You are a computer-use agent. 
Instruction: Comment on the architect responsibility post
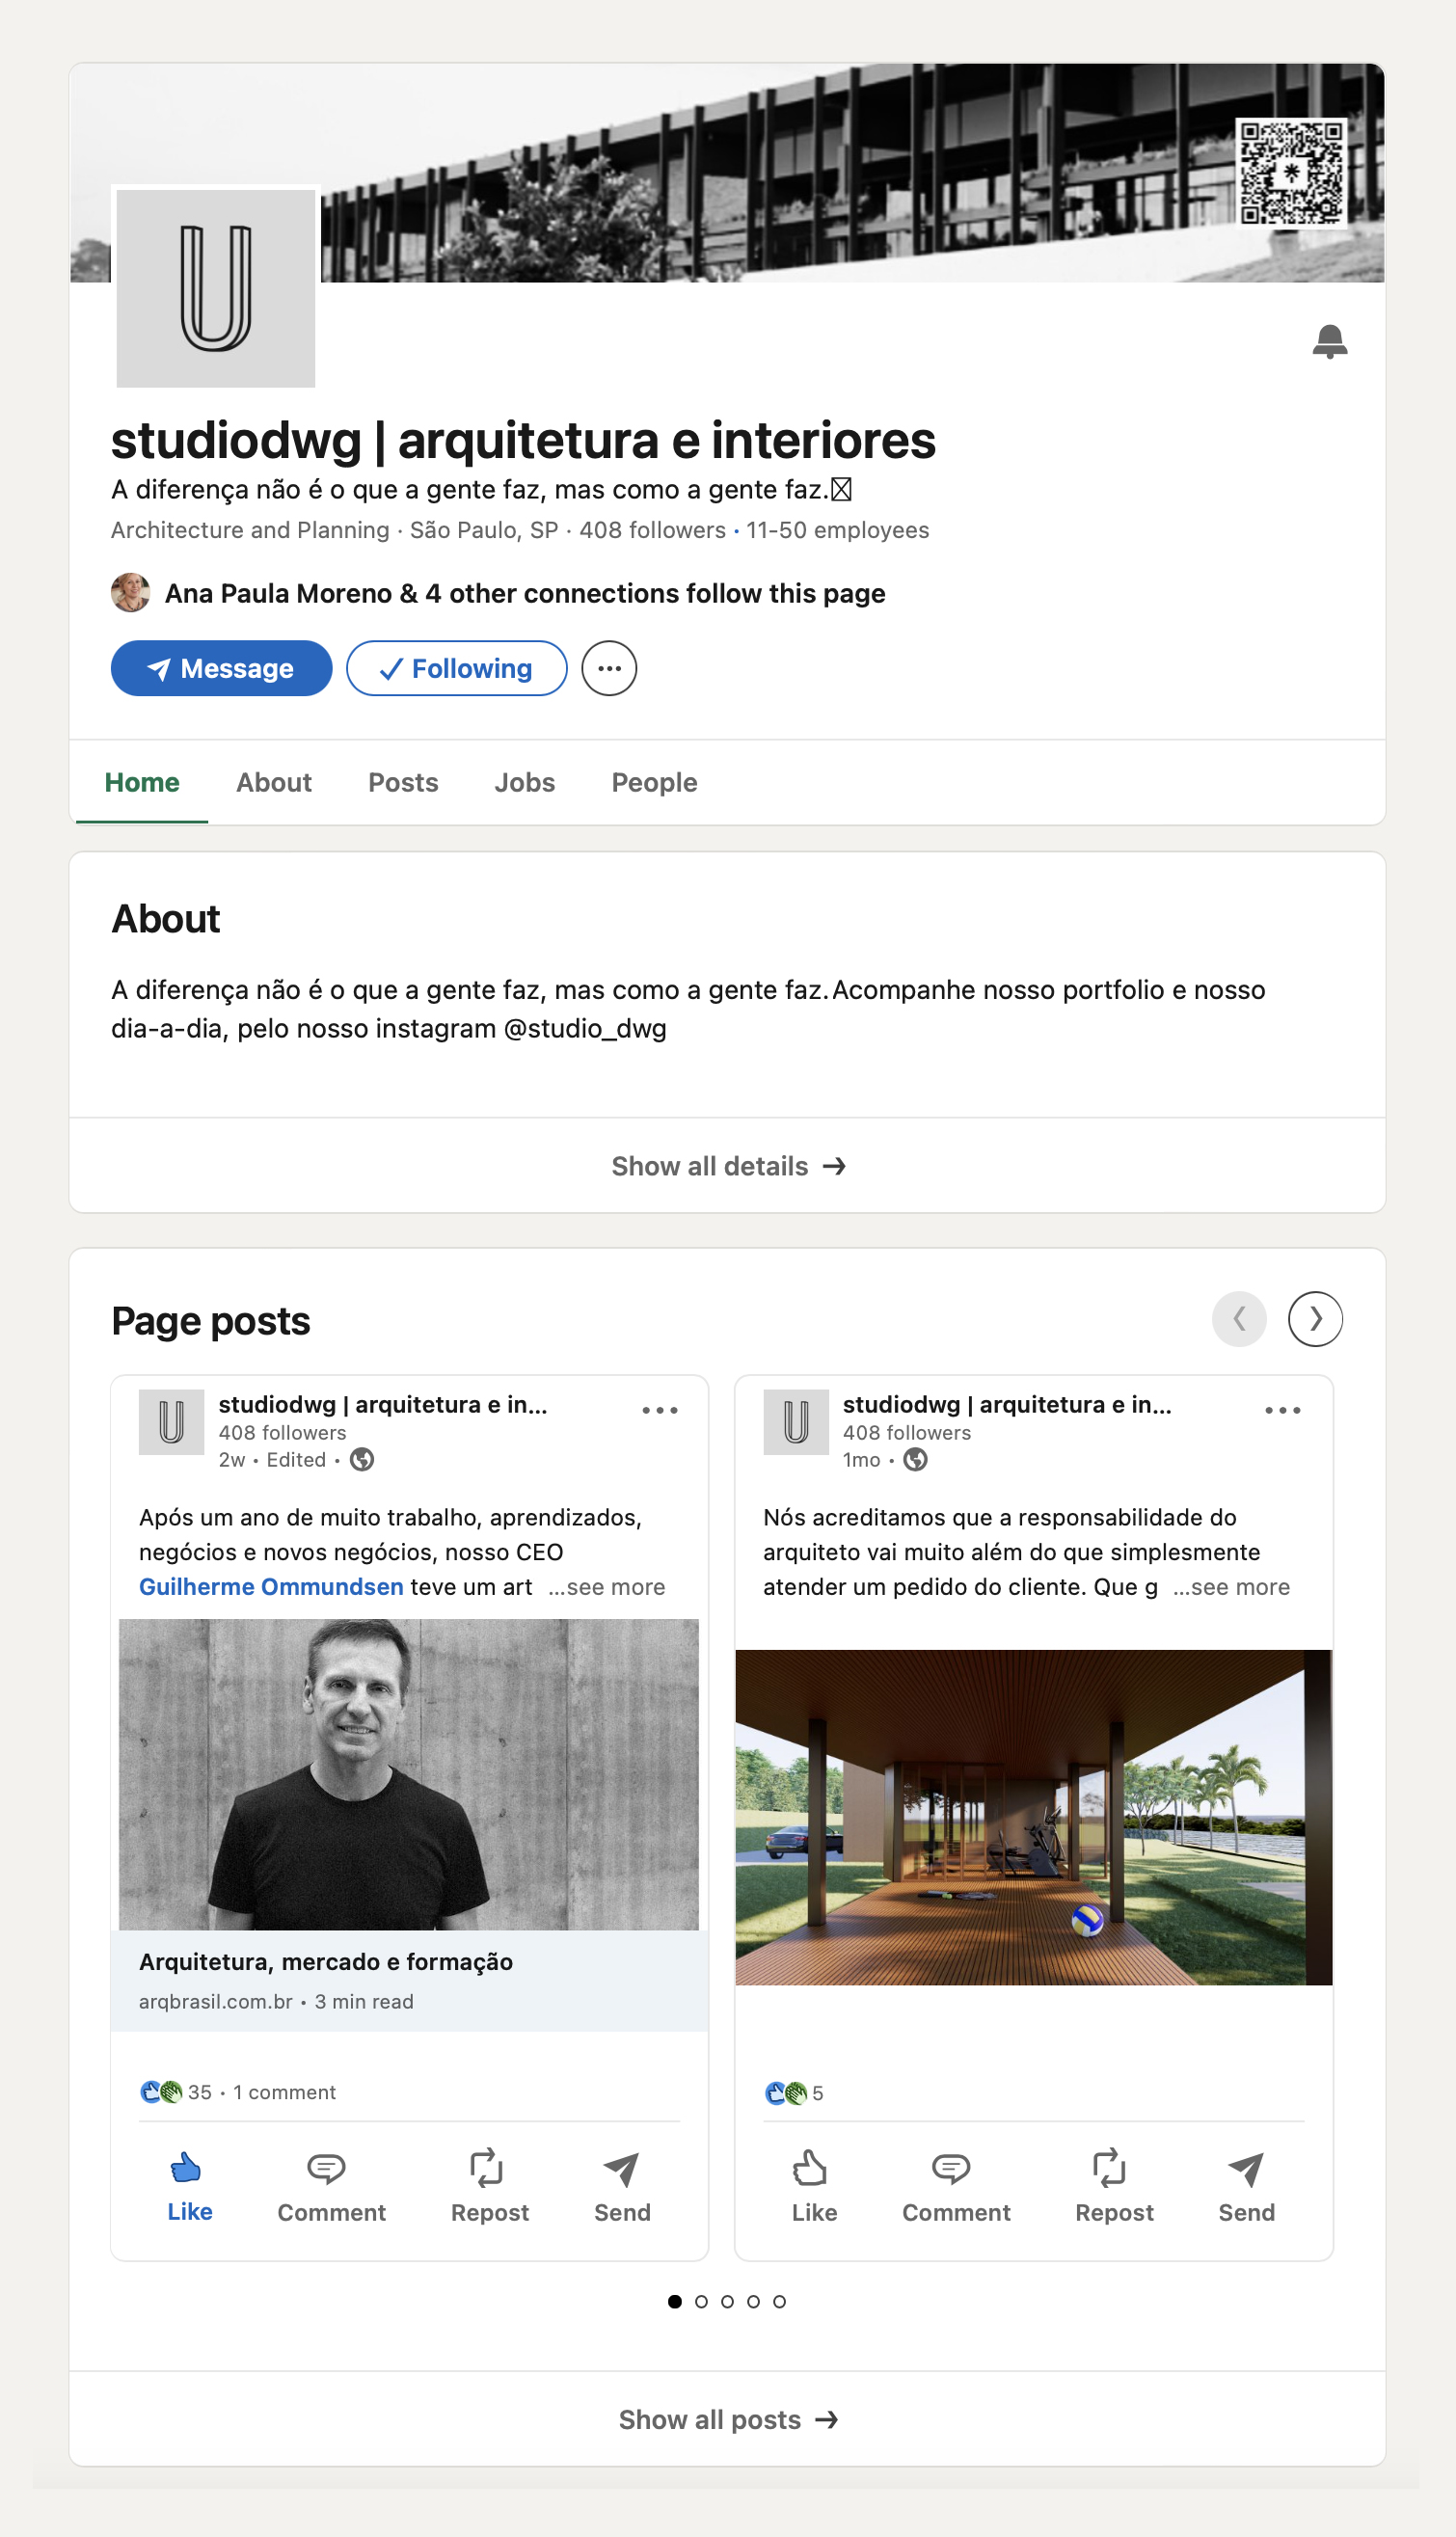tap(956, 2188)
